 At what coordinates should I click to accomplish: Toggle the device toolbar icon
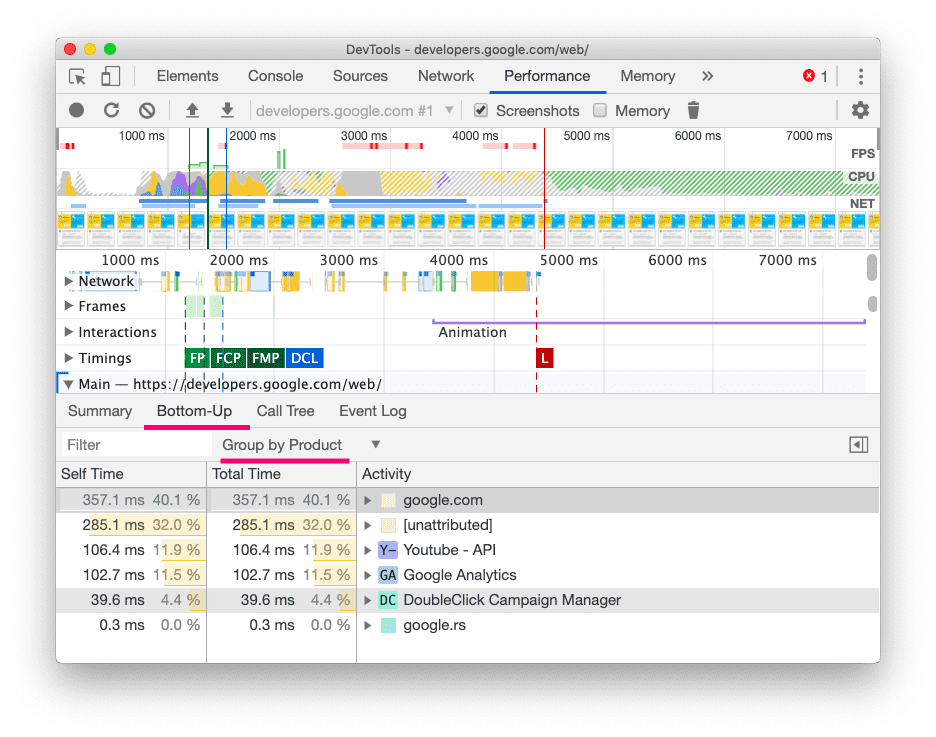tap(110, 77)
